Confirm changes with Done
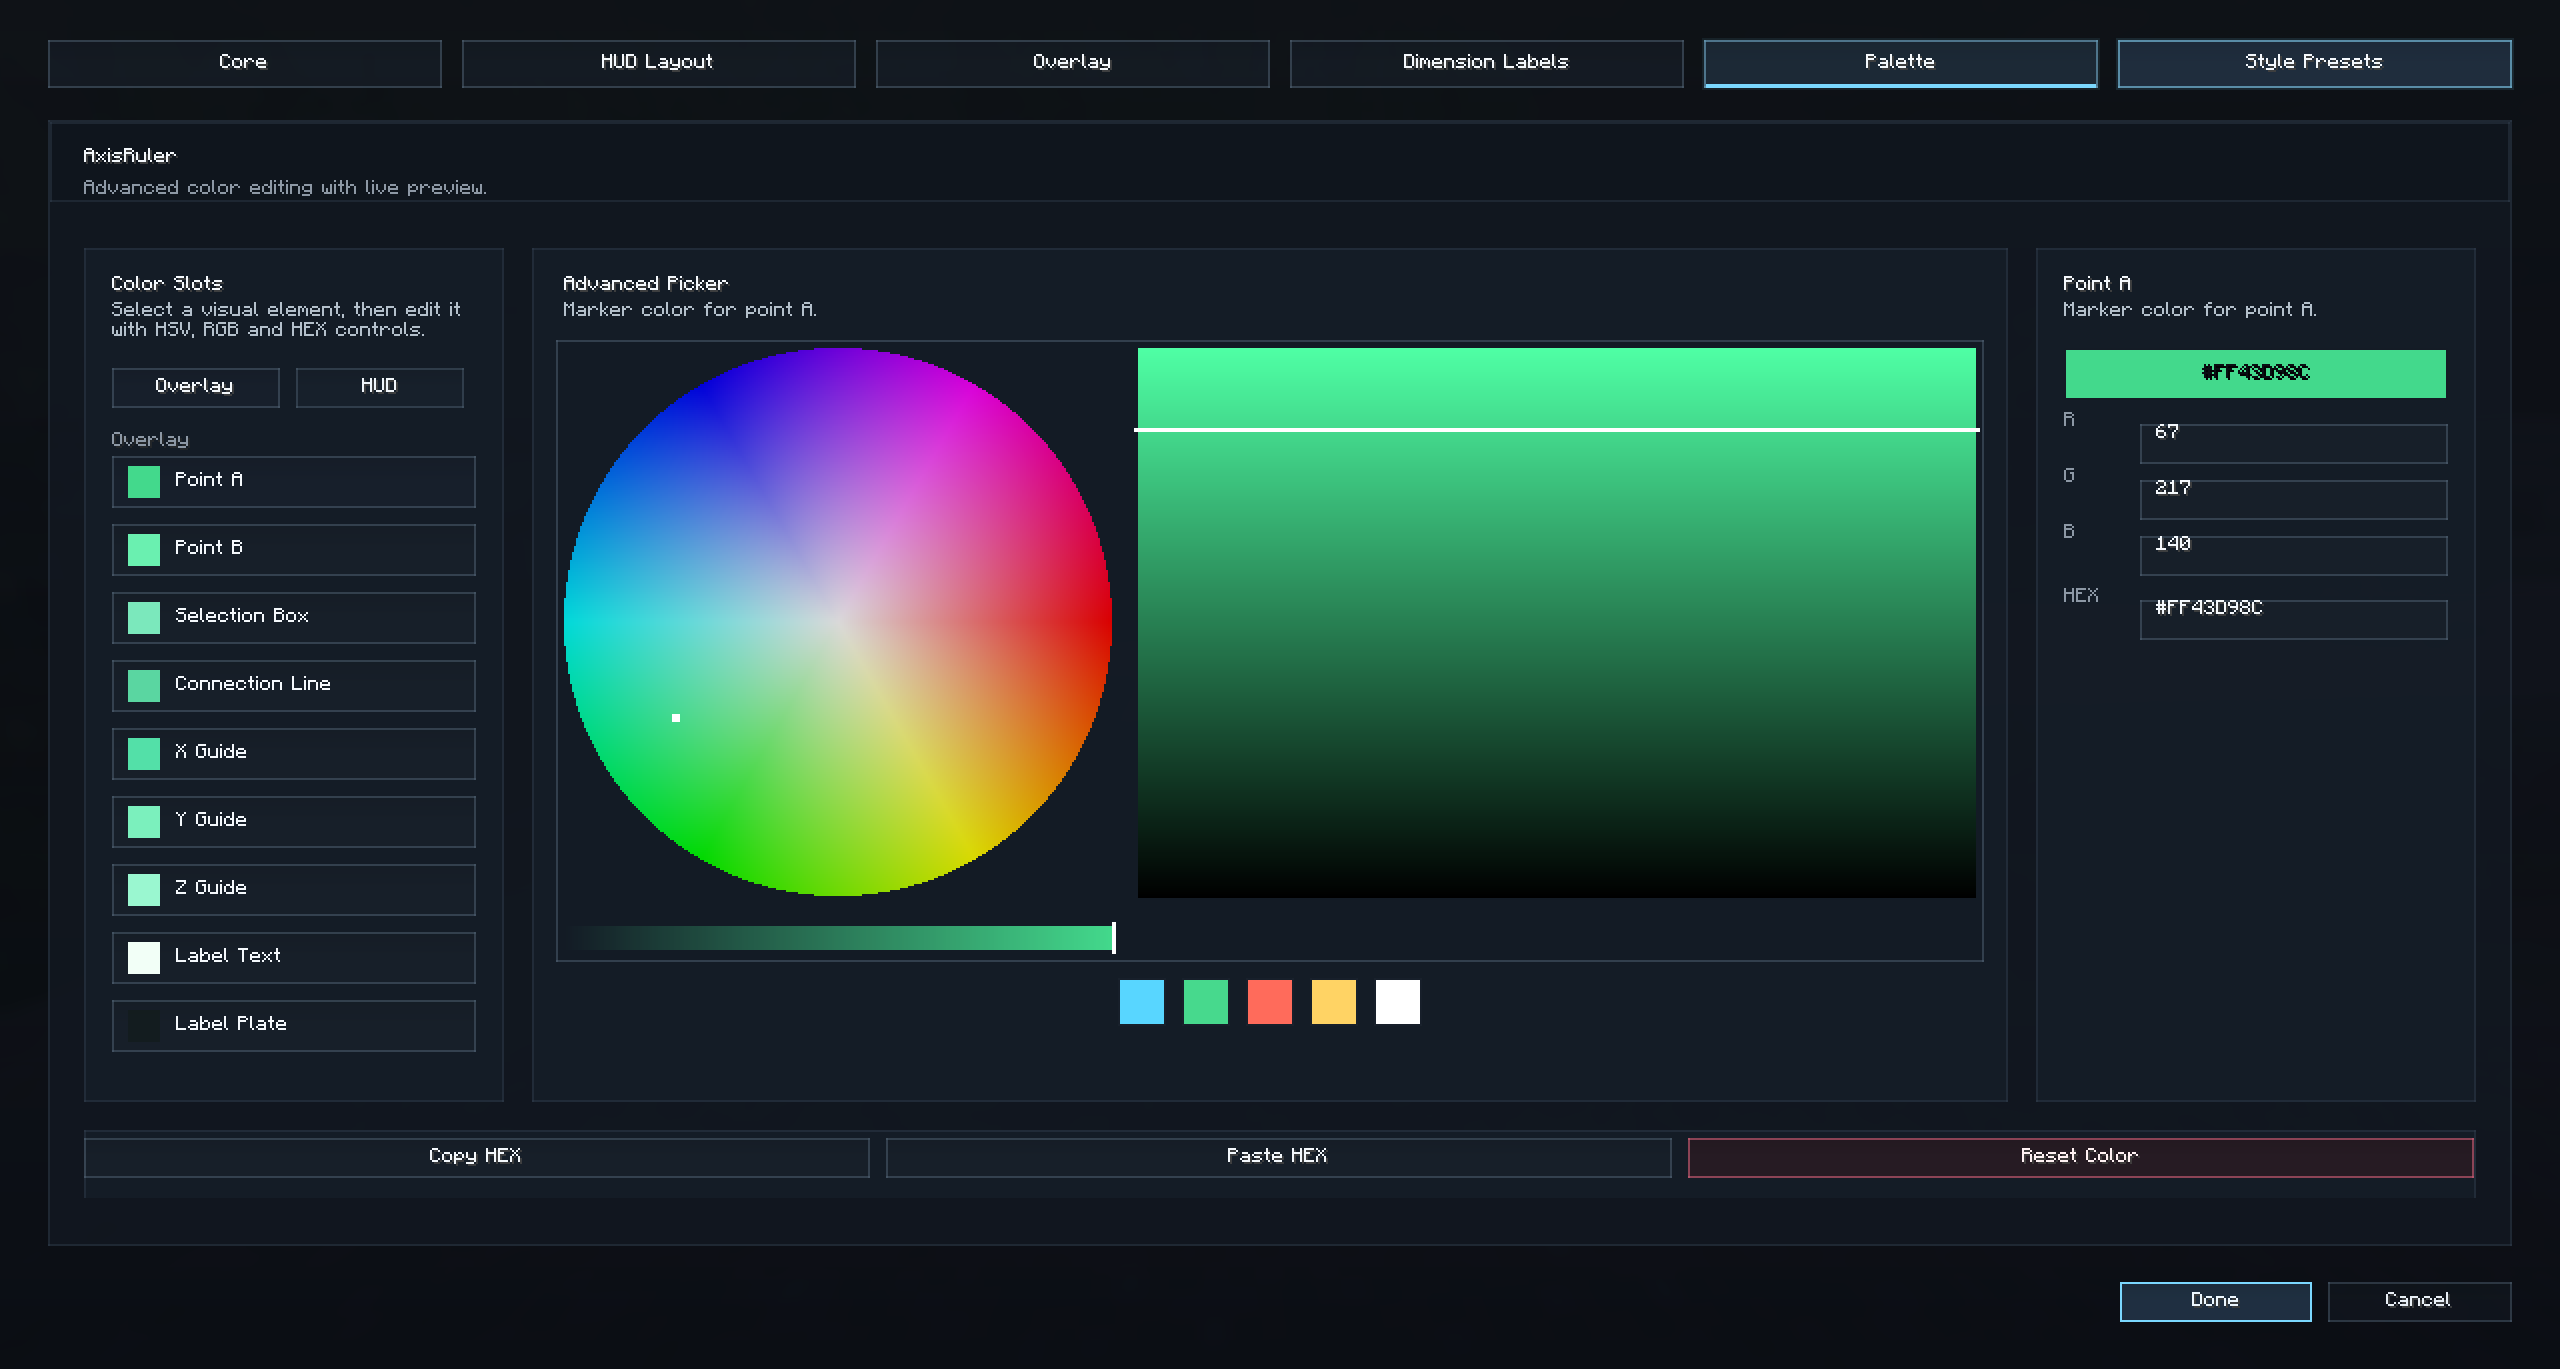Image resolution: width=2560 pixels, height=1369 pixels. 2215,1301
